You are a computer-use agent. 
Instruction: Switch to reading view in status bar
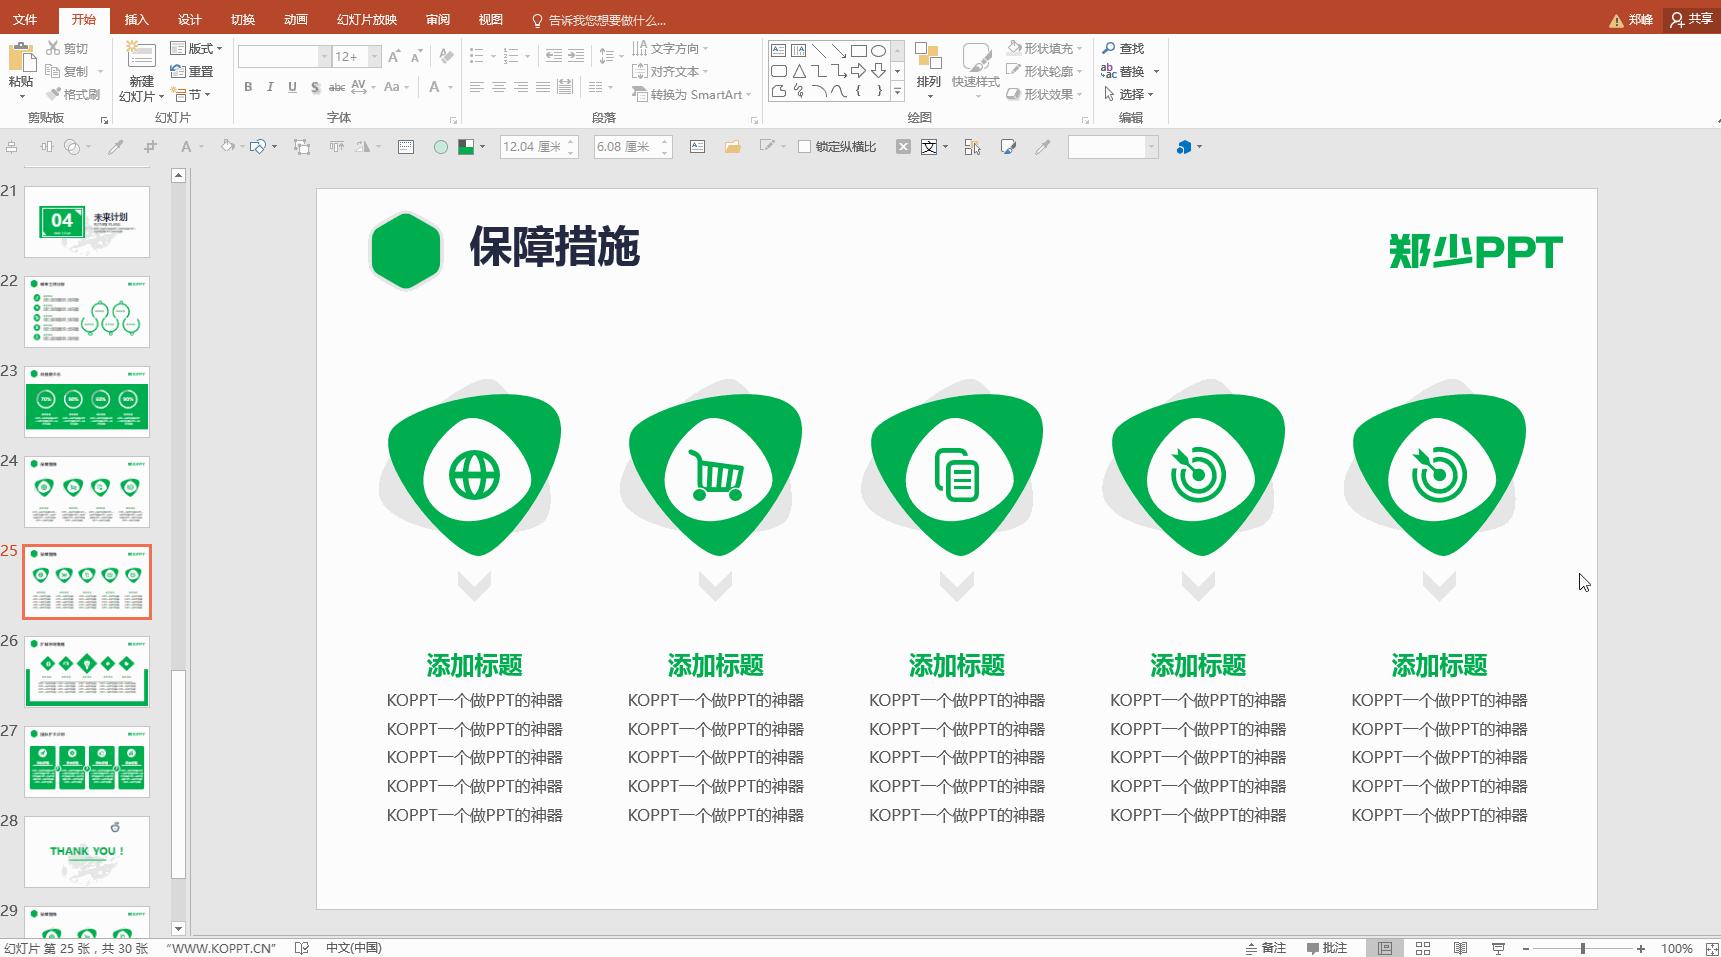(1460, 948)
